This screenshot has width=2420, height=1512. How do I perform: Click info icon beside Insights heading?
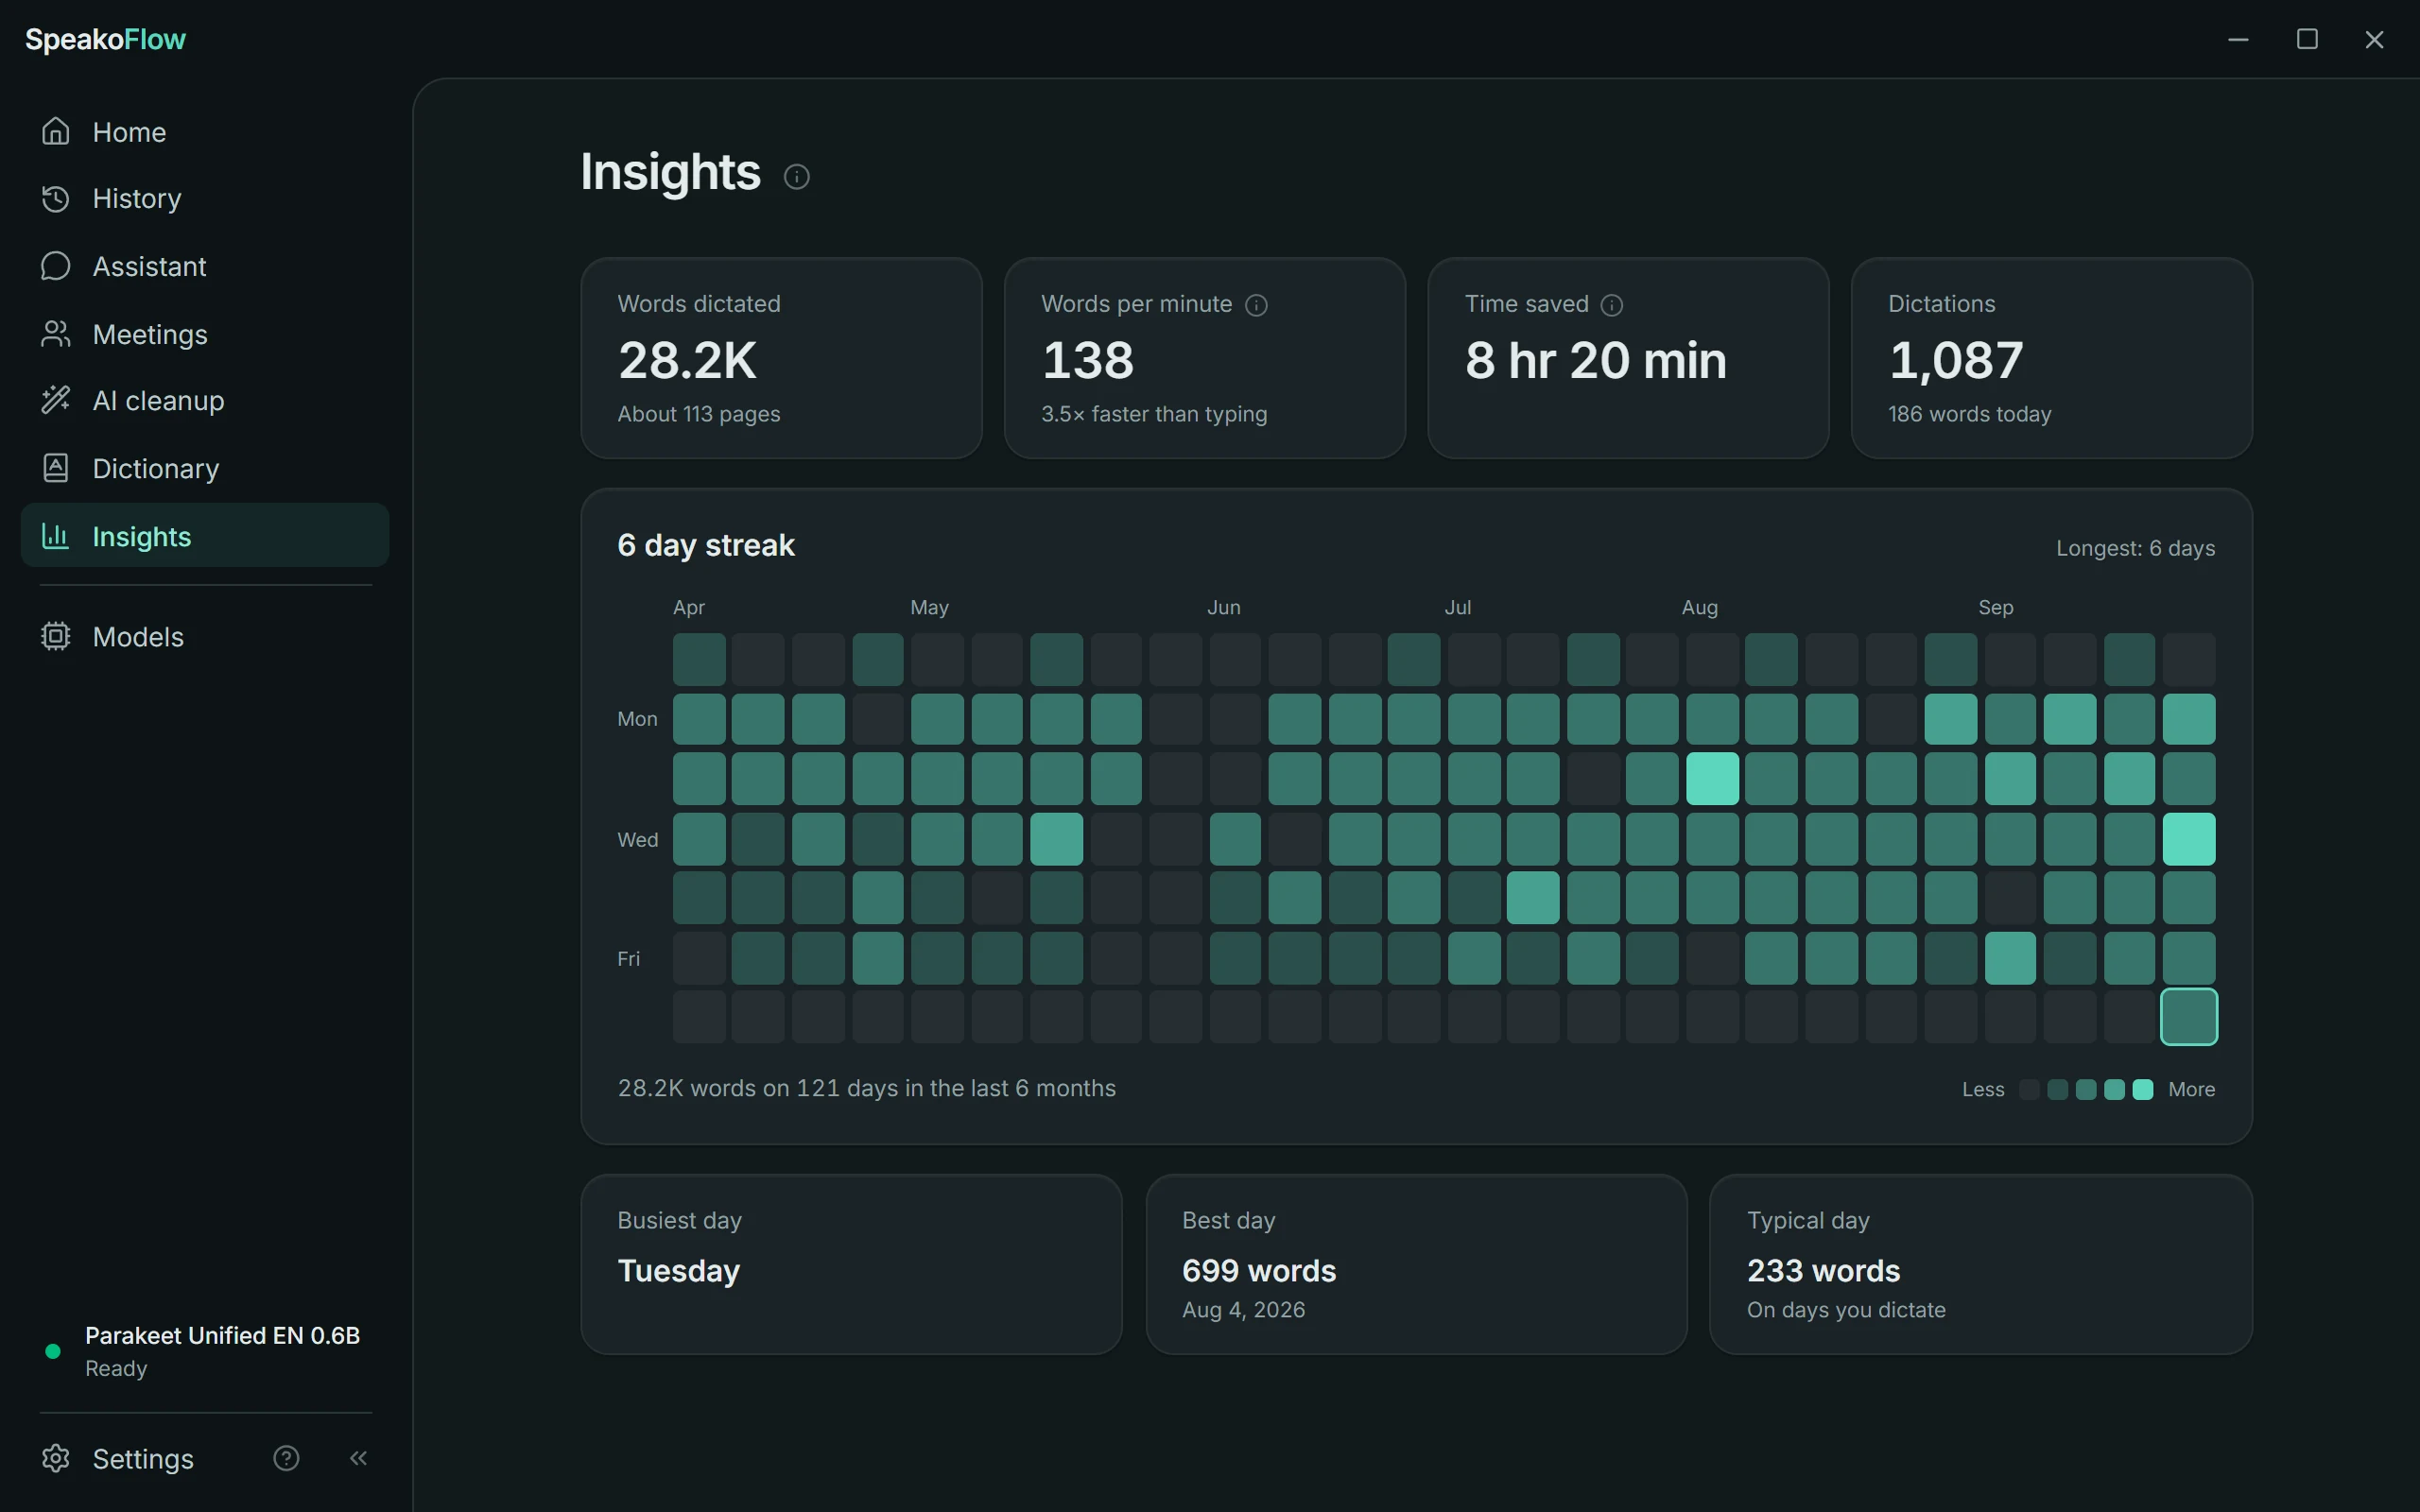pyautogui.click(x=796, y=177)
